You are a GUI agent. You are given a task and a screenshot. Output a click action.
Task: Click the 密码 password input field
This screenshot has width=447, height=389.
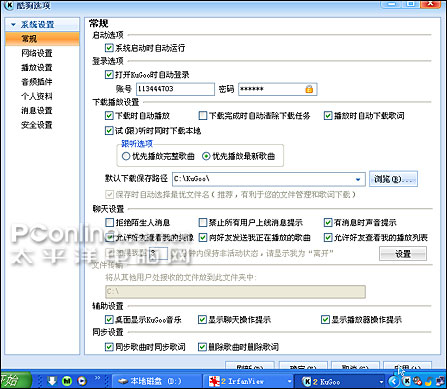pyautogui.click(x=277, y=89)
